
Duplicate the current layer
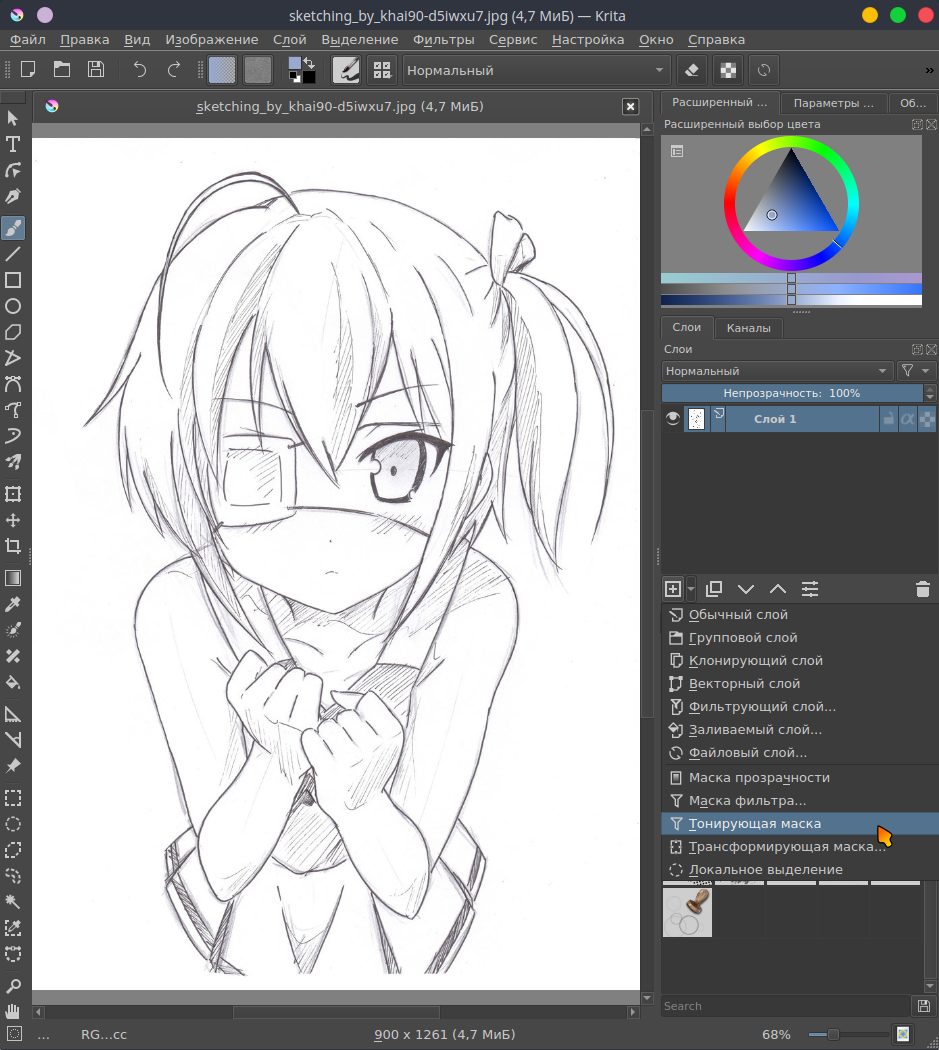714,589
